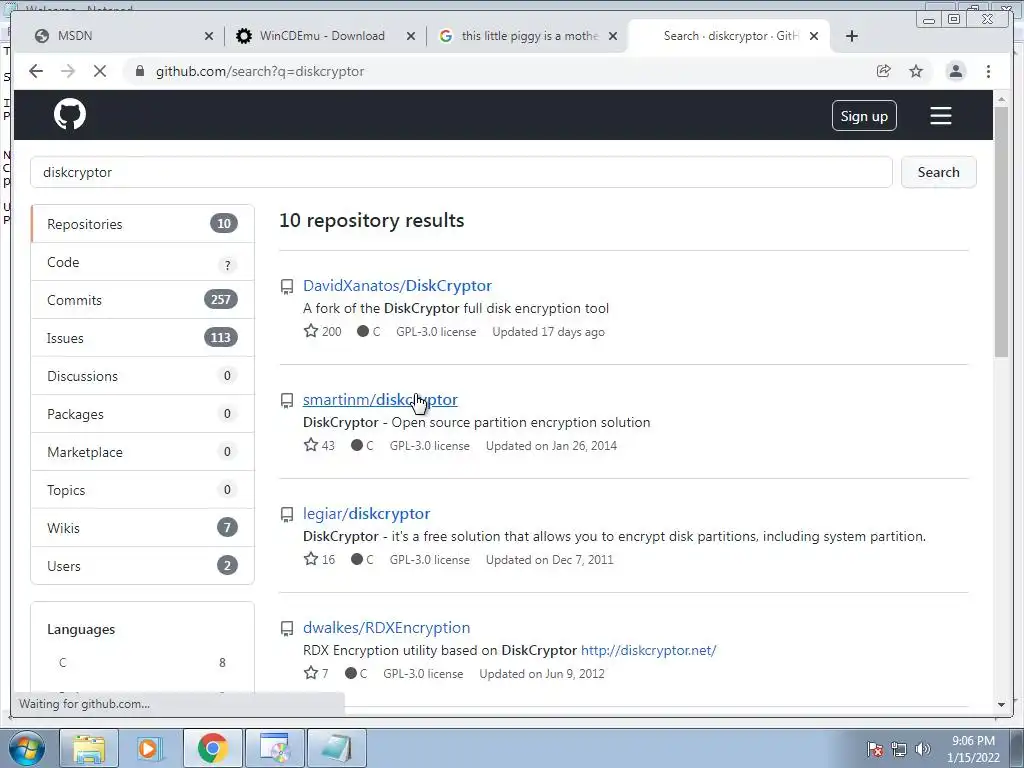Open the Windows Start orb
The height and width of the screenshot is (768, 1024).
click(x=26, y=748)
